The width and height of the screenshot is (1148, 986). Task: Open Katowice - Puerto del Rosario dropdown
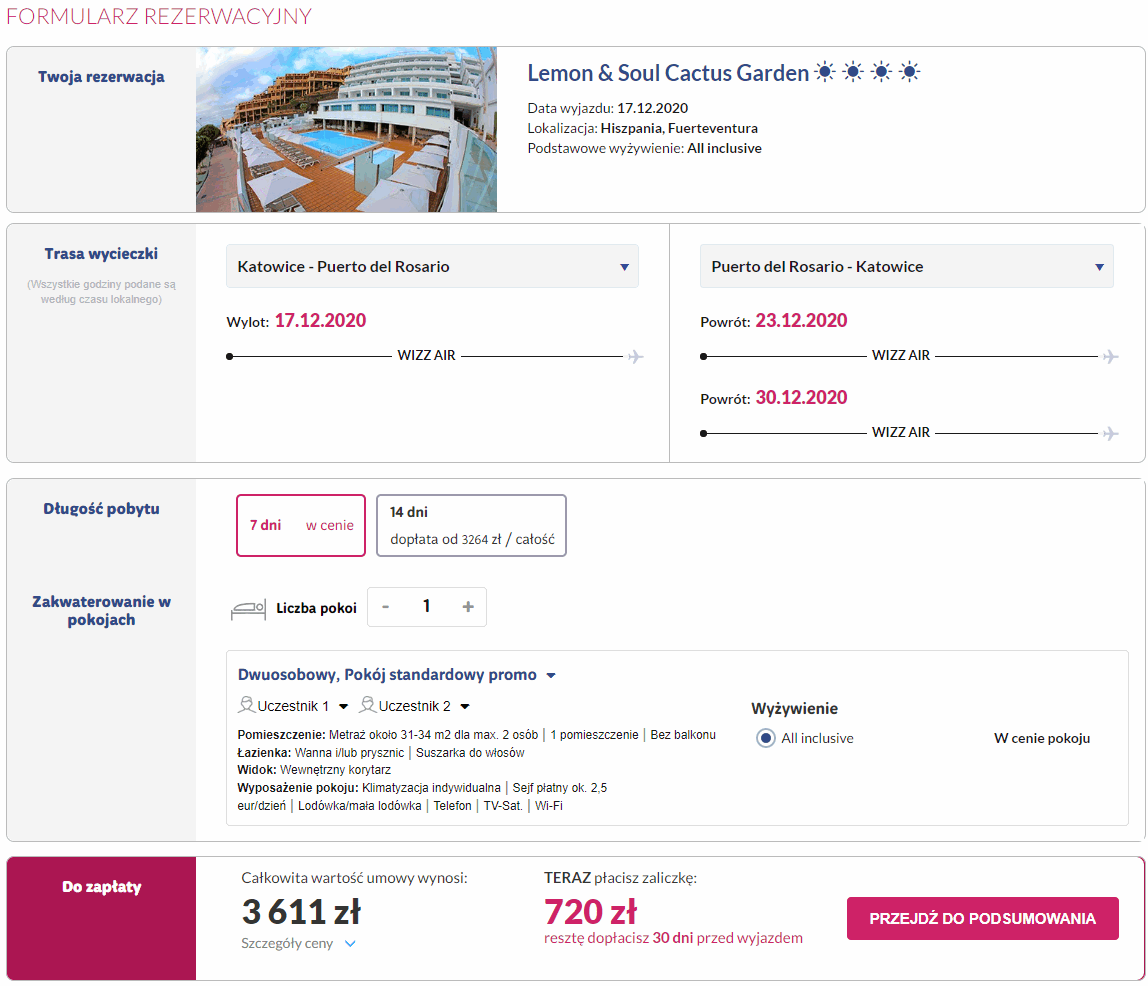pyautogui.click(x=432, y=266)
